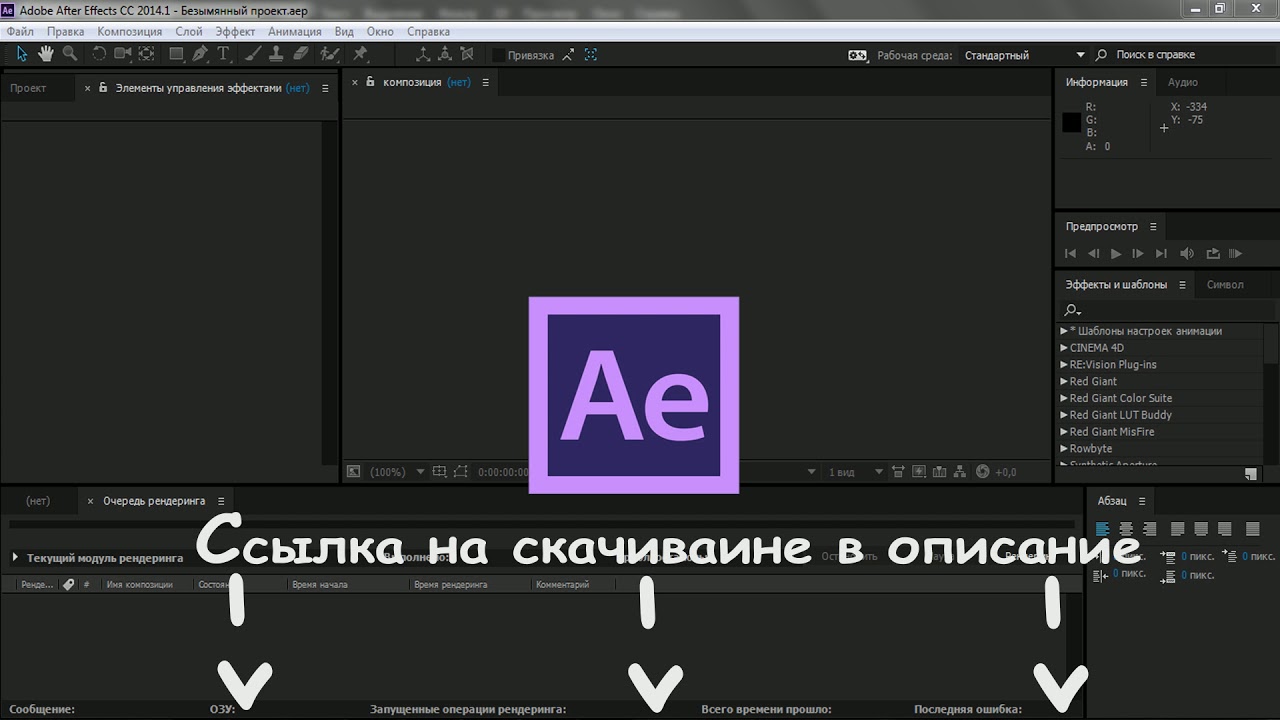Go to first frame in Предпросмотр

pyautogui.click(x=1071, y=254)
